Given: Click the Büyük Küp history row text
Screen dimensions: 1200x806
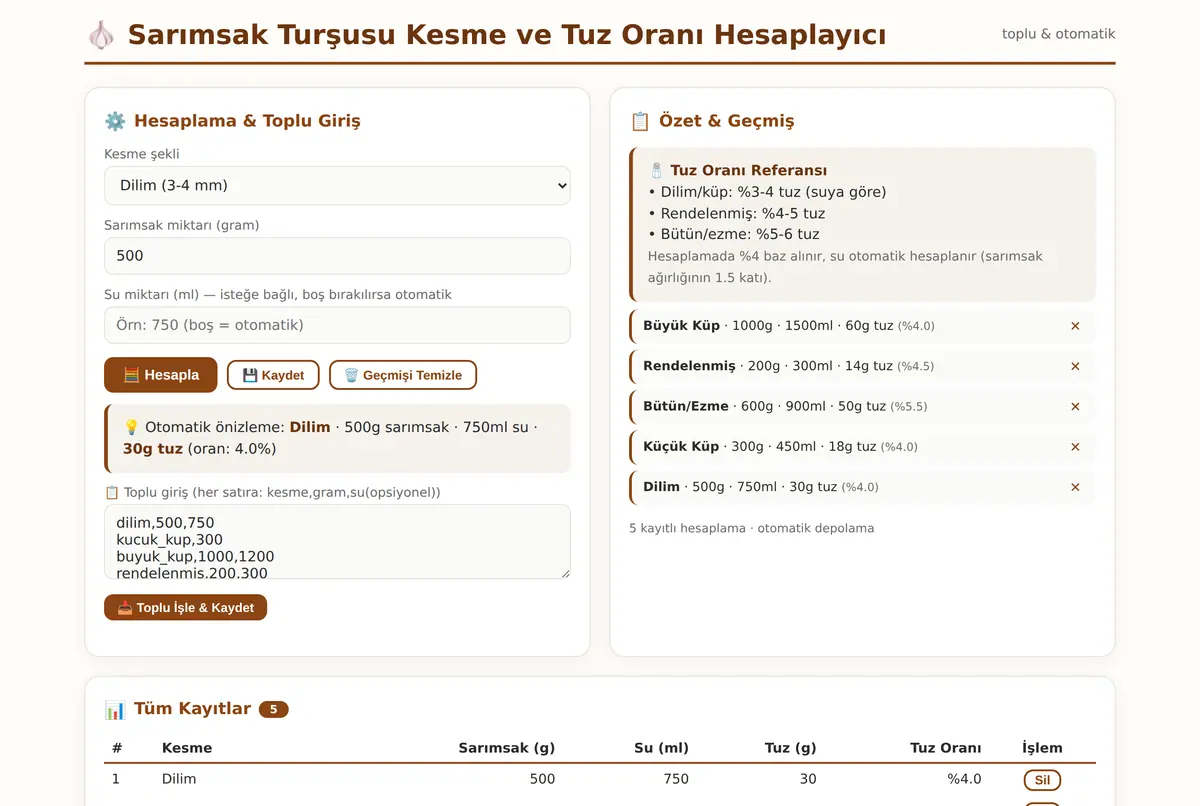Looking at the screenshot, I should (x=789, y=326).
